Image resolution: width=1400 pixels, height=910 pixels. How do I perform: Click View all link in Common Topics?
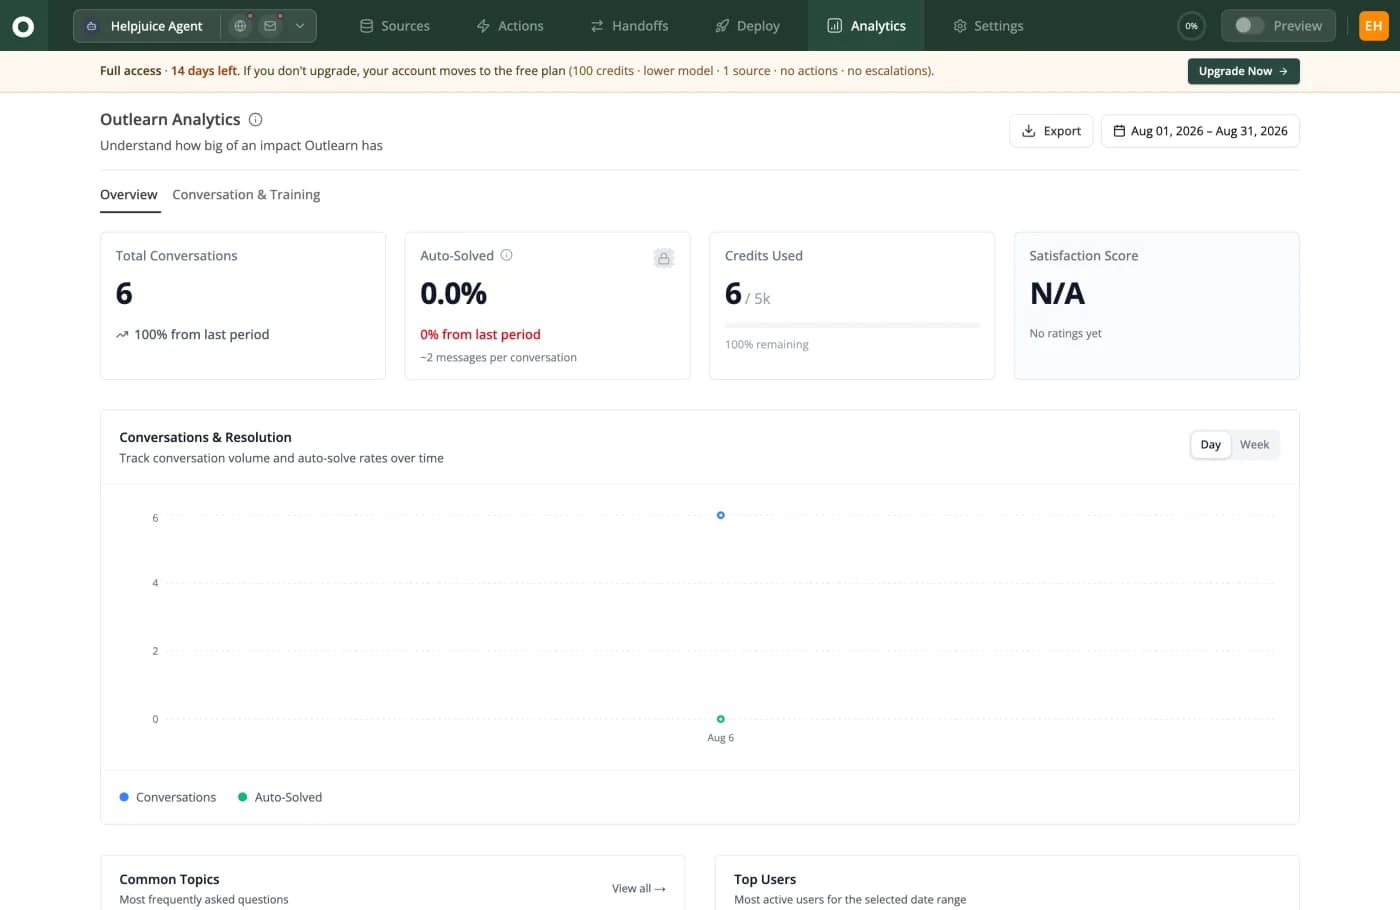click(x=639, y=888)
